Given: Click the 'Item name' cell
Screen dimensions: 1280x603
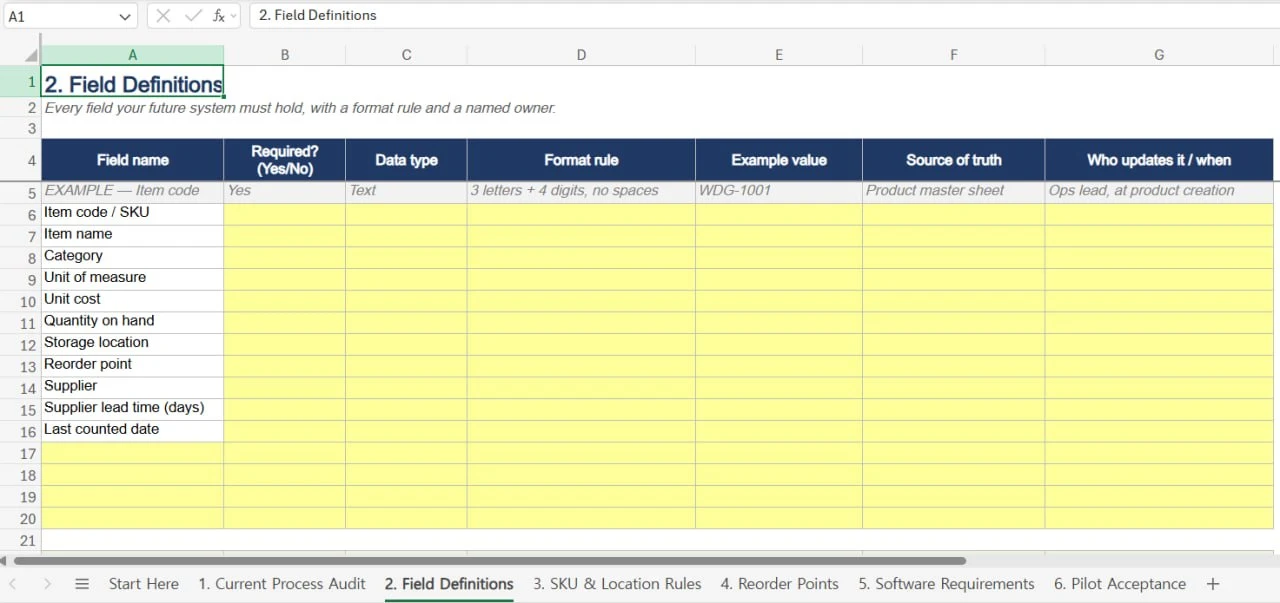Looking at the screenshot, I should 132,235.
